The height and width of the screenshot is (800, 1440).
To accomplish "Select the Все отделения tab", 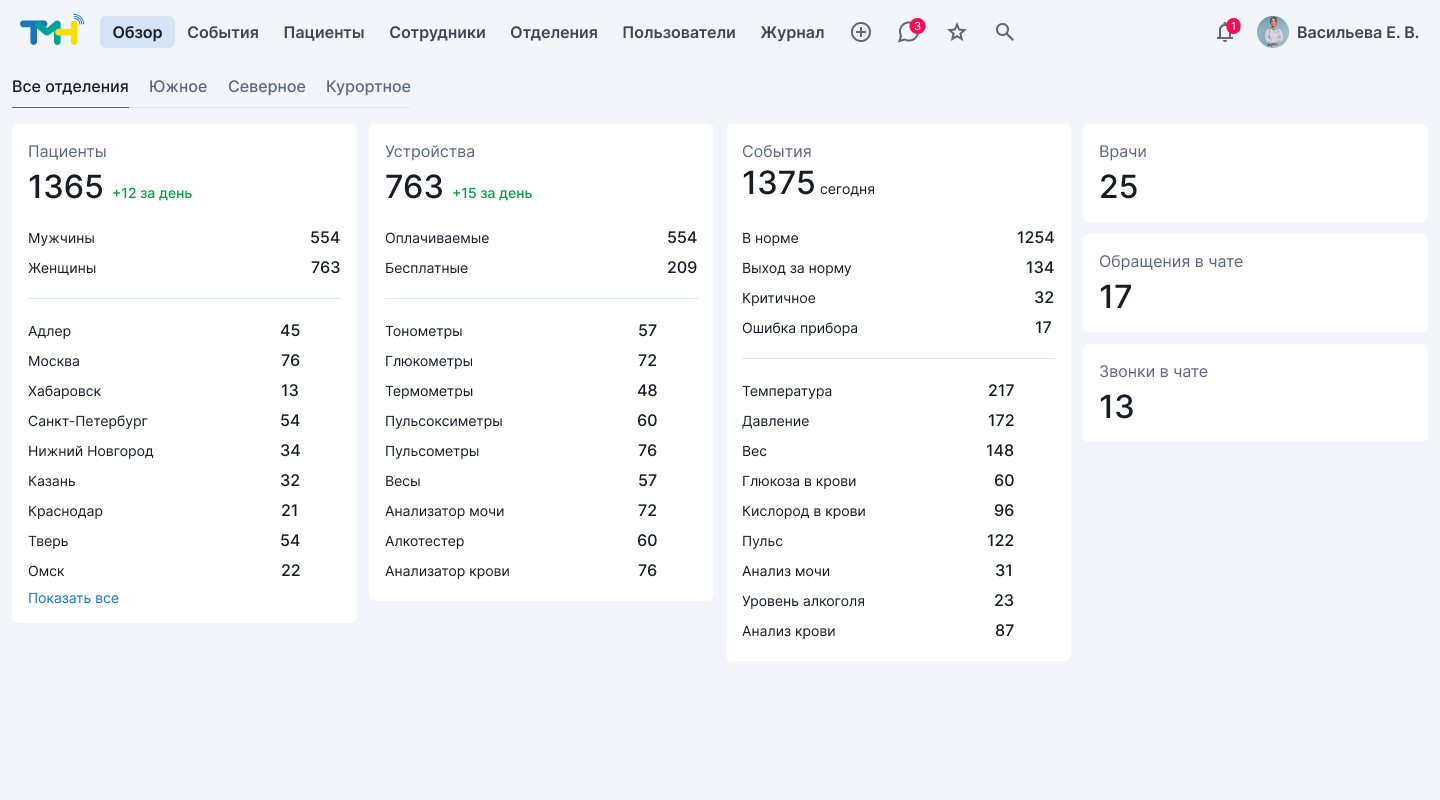I will coord(70,87).
